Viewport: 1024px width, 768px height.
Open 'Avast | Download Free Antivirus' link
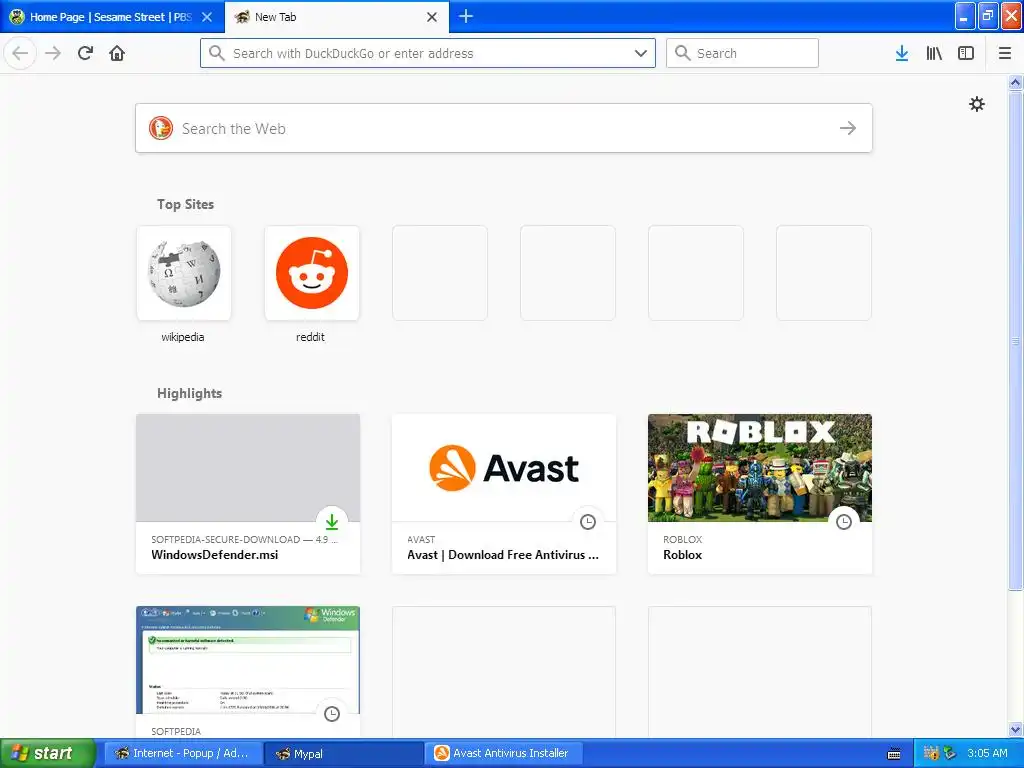coord(503,554)
